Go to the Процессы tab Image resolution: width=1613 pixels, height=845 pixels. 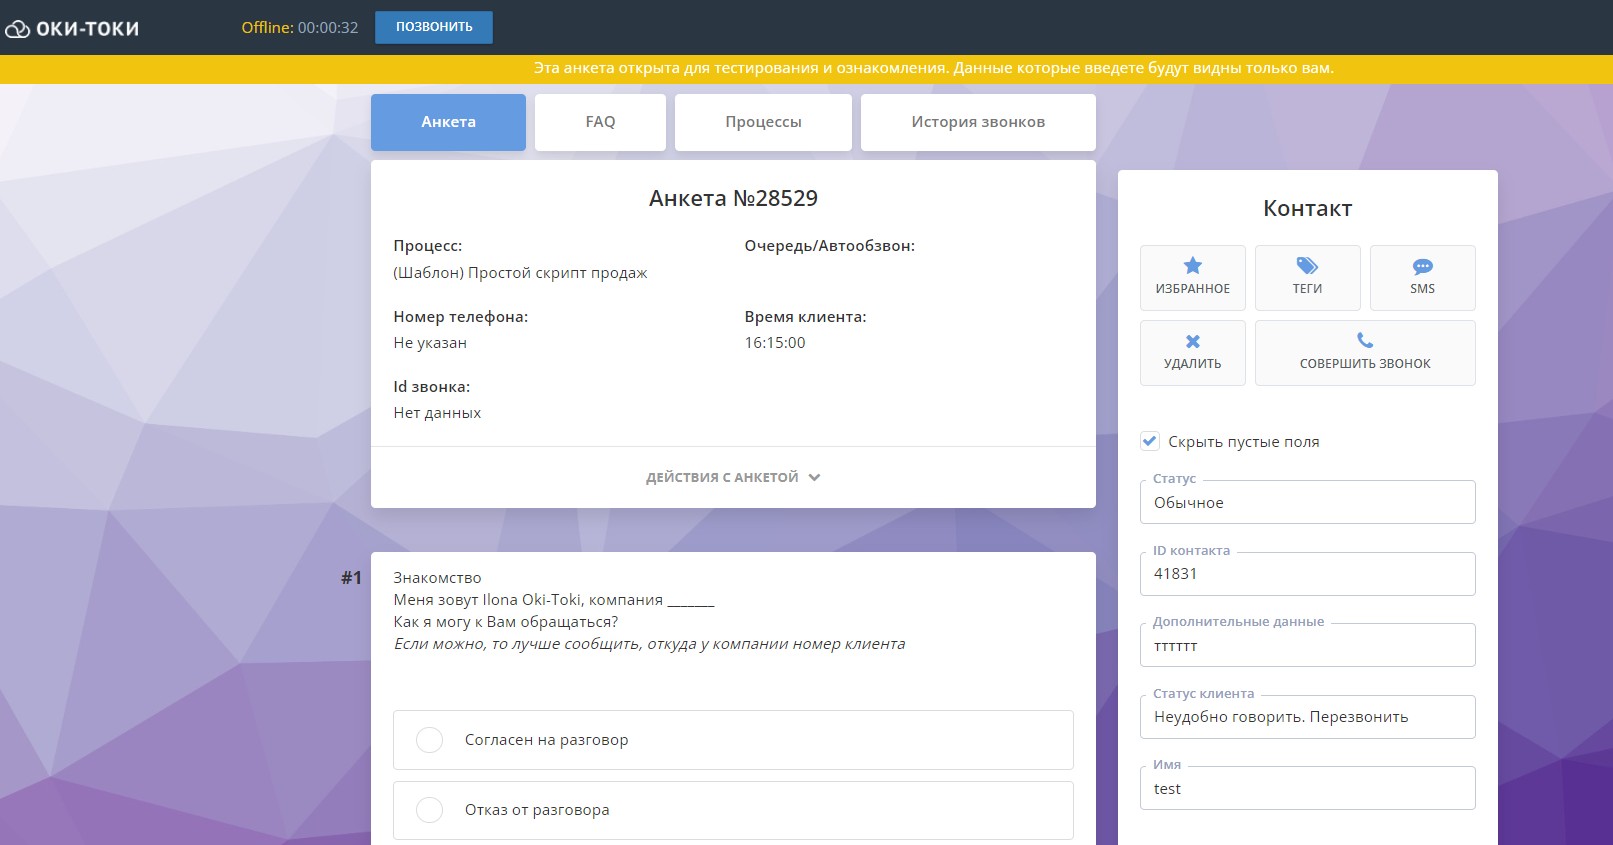tap(763, 122)
